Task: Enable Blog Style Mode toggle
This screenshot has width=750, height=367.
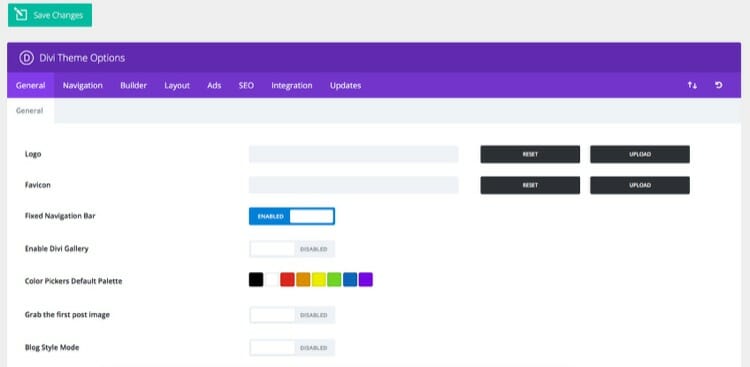Action: click(x=292, y=348)
